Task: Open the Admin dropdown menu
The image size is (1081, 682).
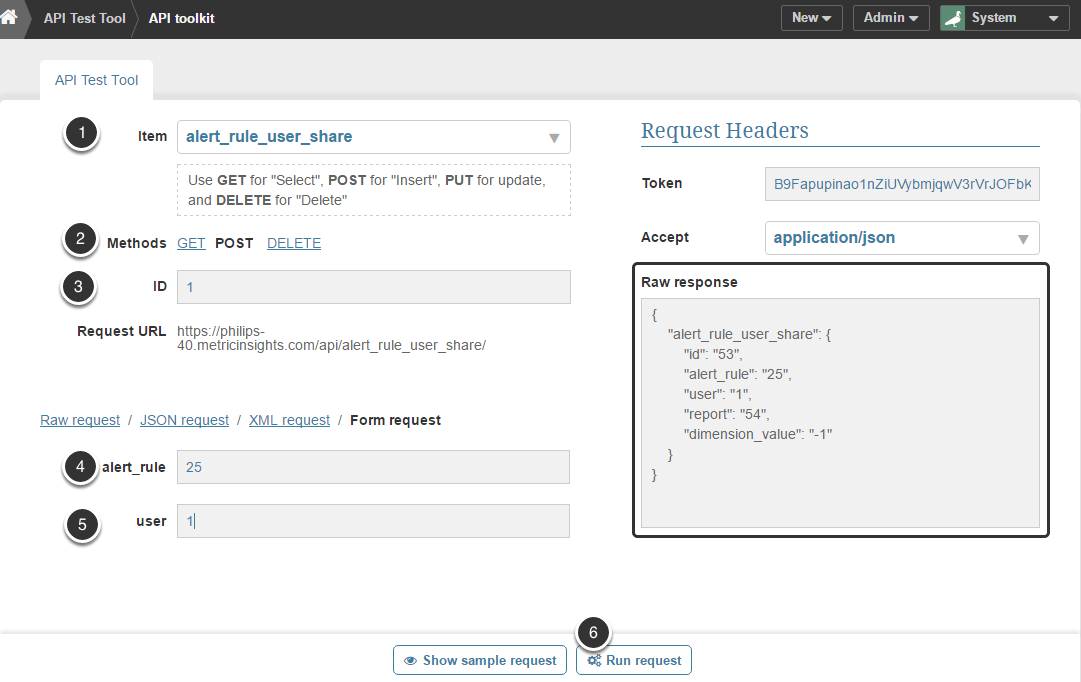Action: pos(890,18)
